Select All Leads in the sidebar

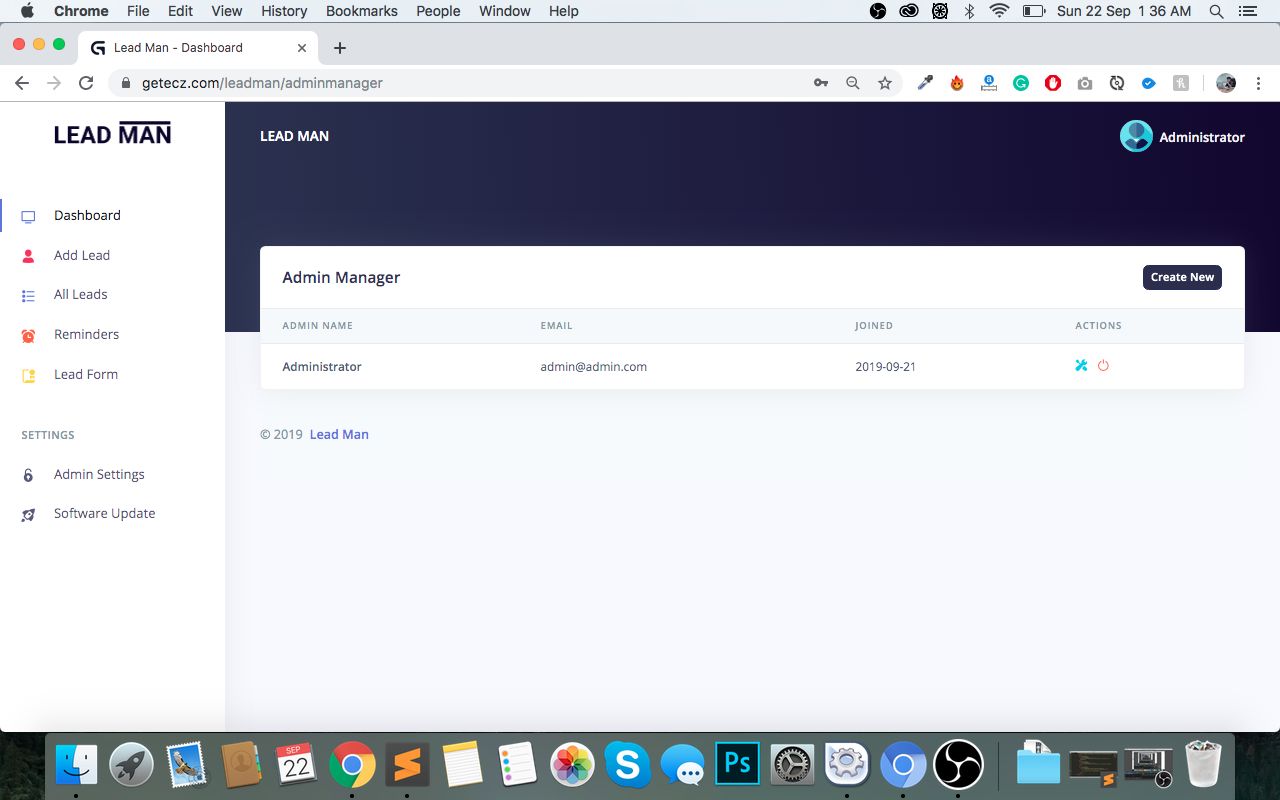(81, 294)
